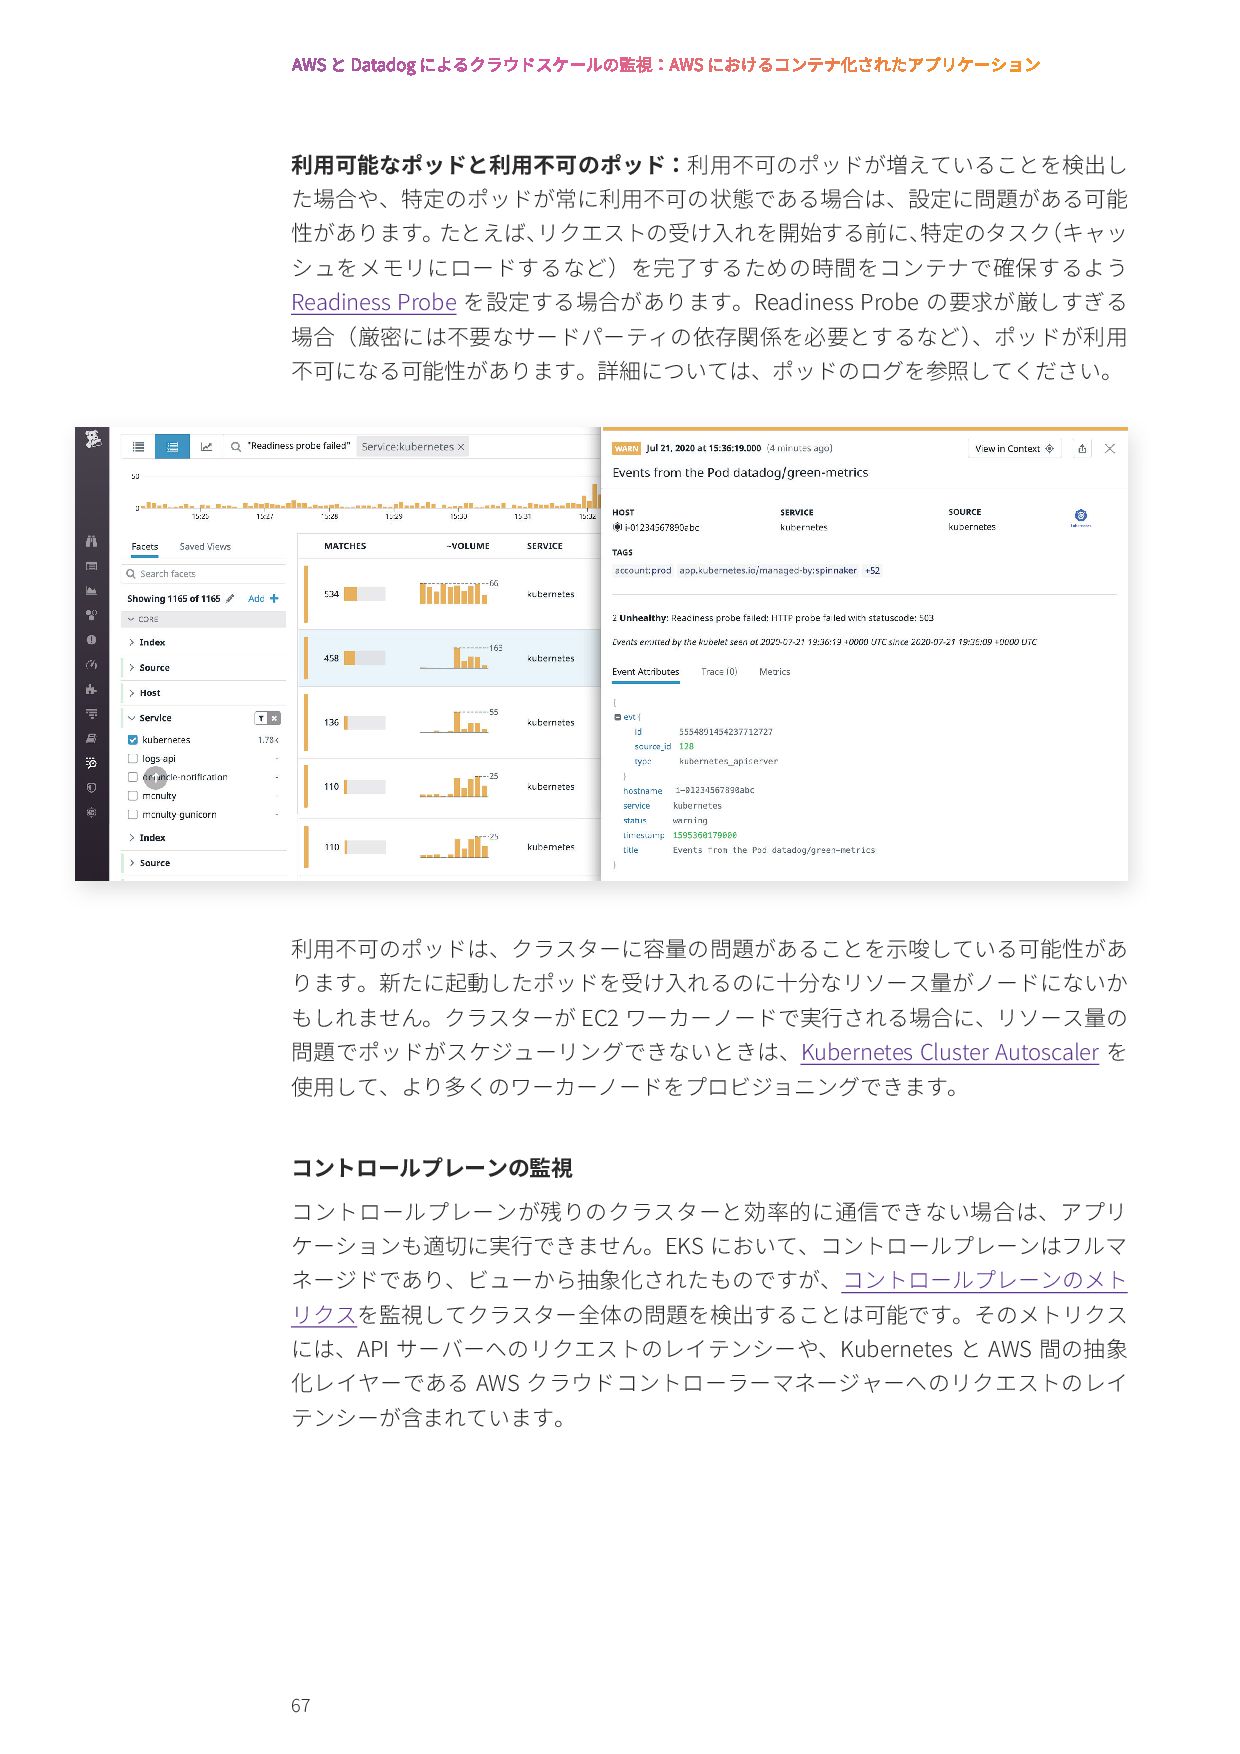Open the Datadog bone-dog logo home
The height and width of the screenshot is (1754, 1240).
(x=93, y=439)
